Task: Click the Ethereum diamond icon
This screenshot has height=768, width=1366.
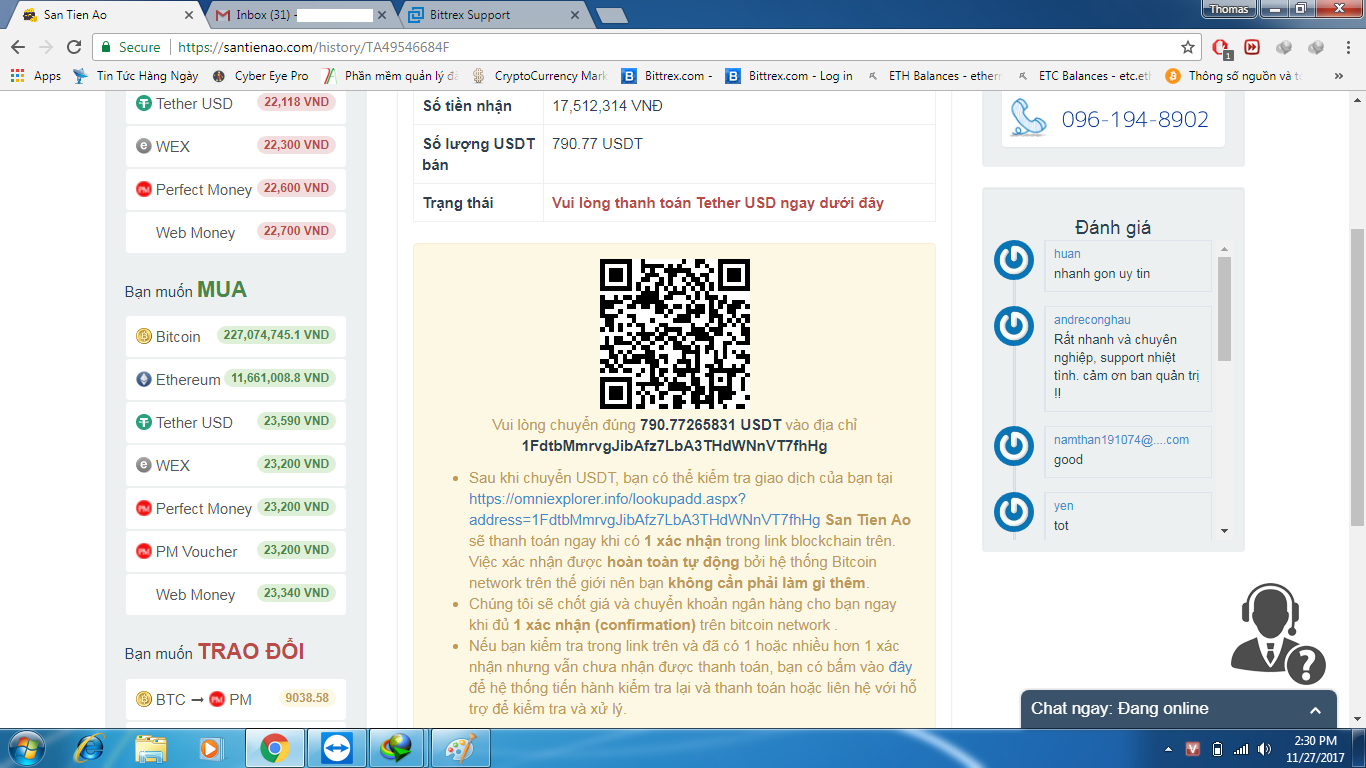Action: pos(144,379)
